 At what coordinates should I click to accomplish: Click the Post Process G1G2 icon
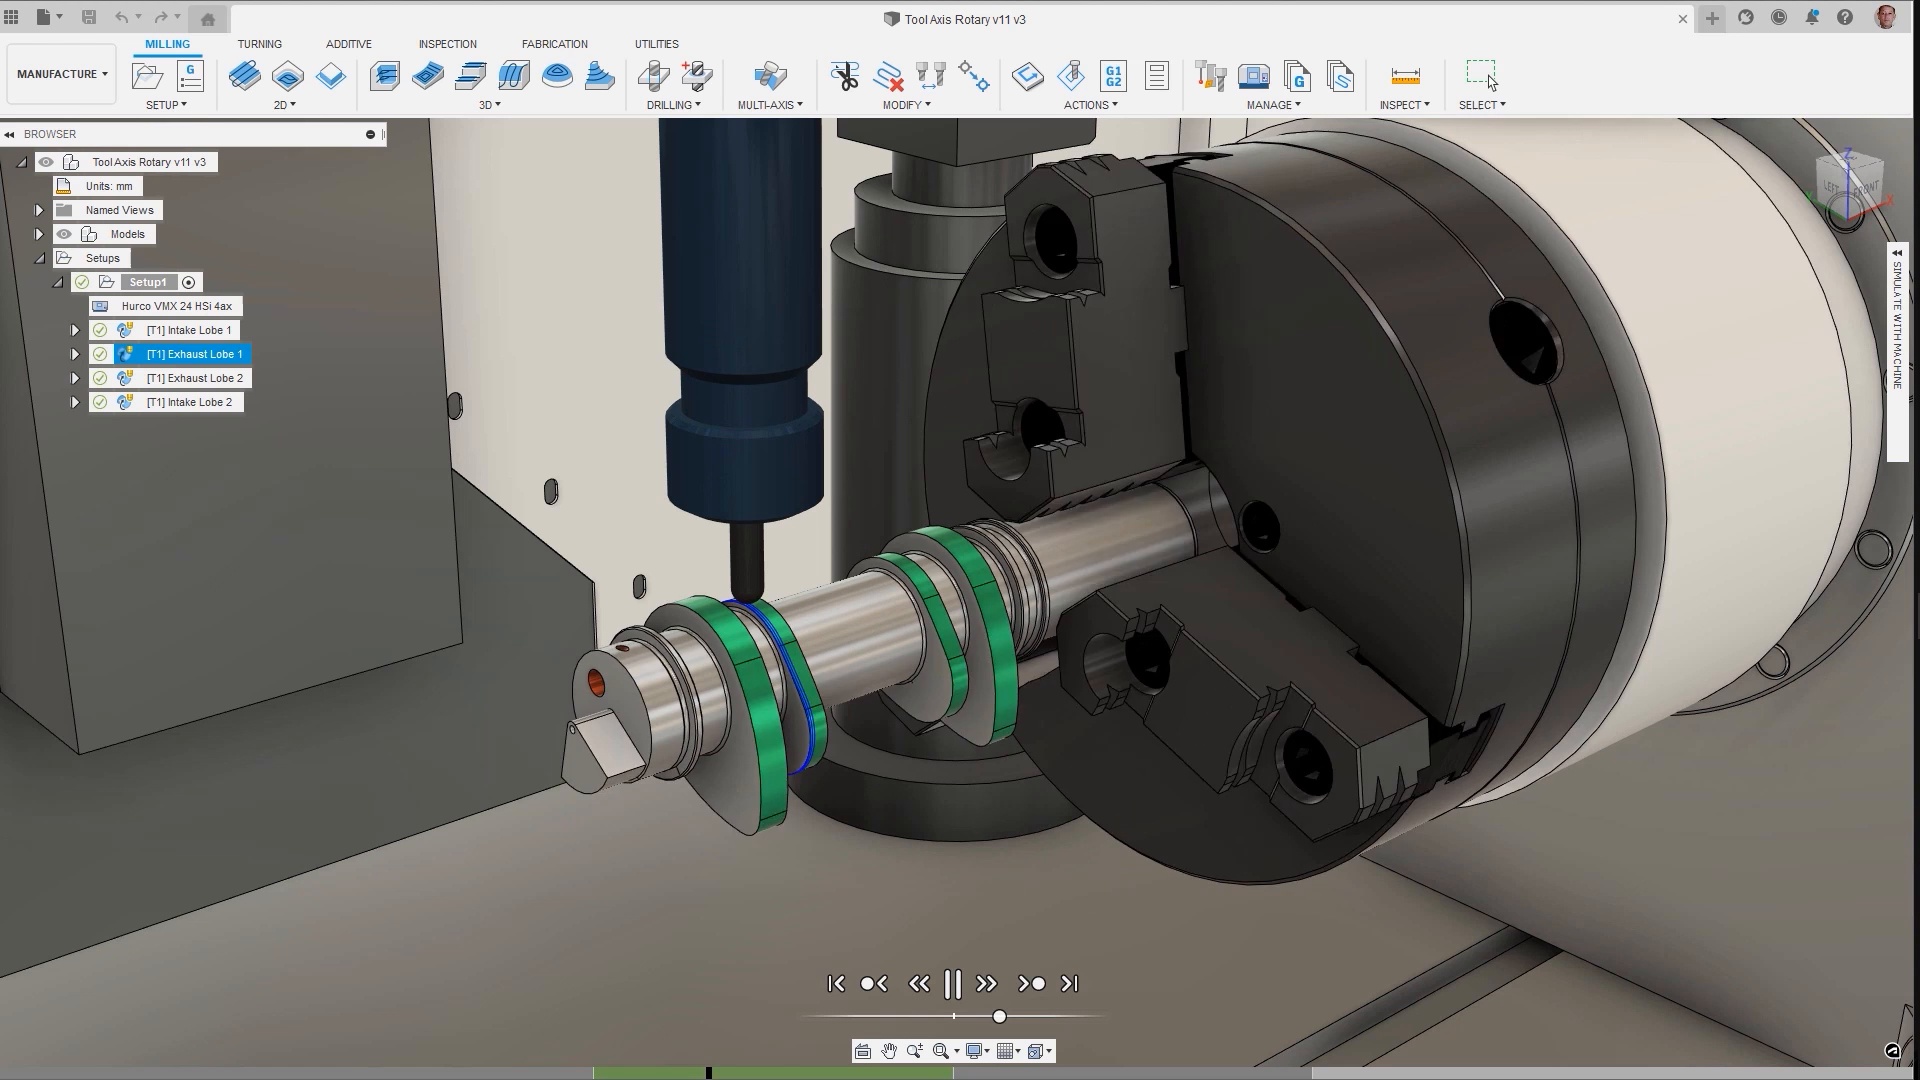(x=1113, y=76)
